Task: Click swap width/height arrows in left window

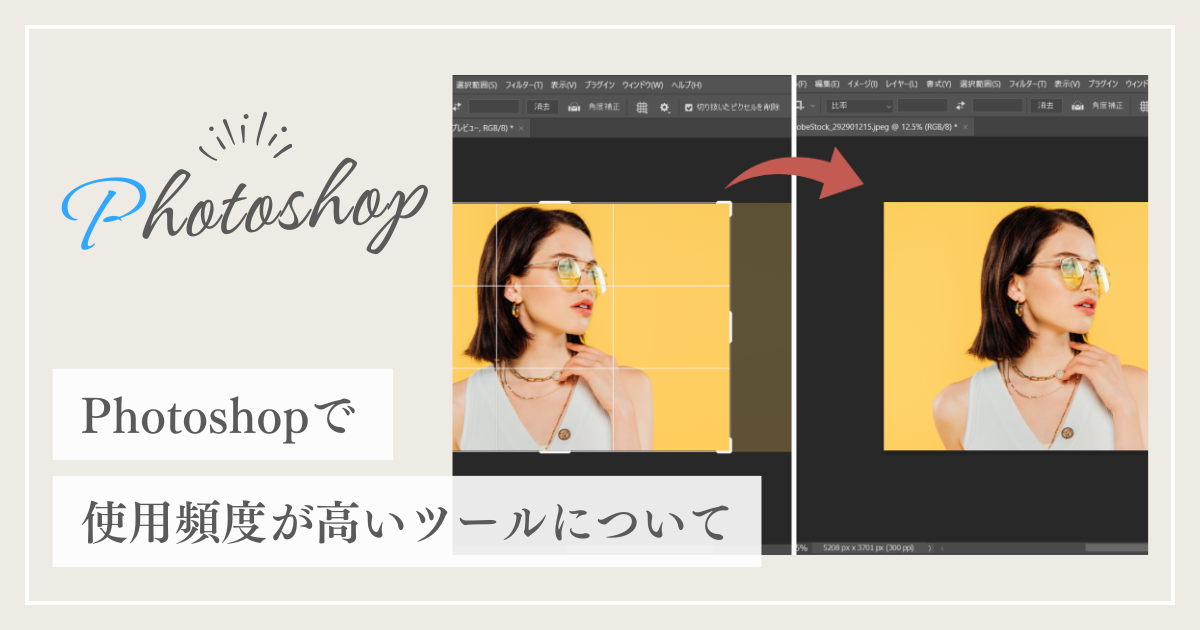Action: tap(458, 106)
